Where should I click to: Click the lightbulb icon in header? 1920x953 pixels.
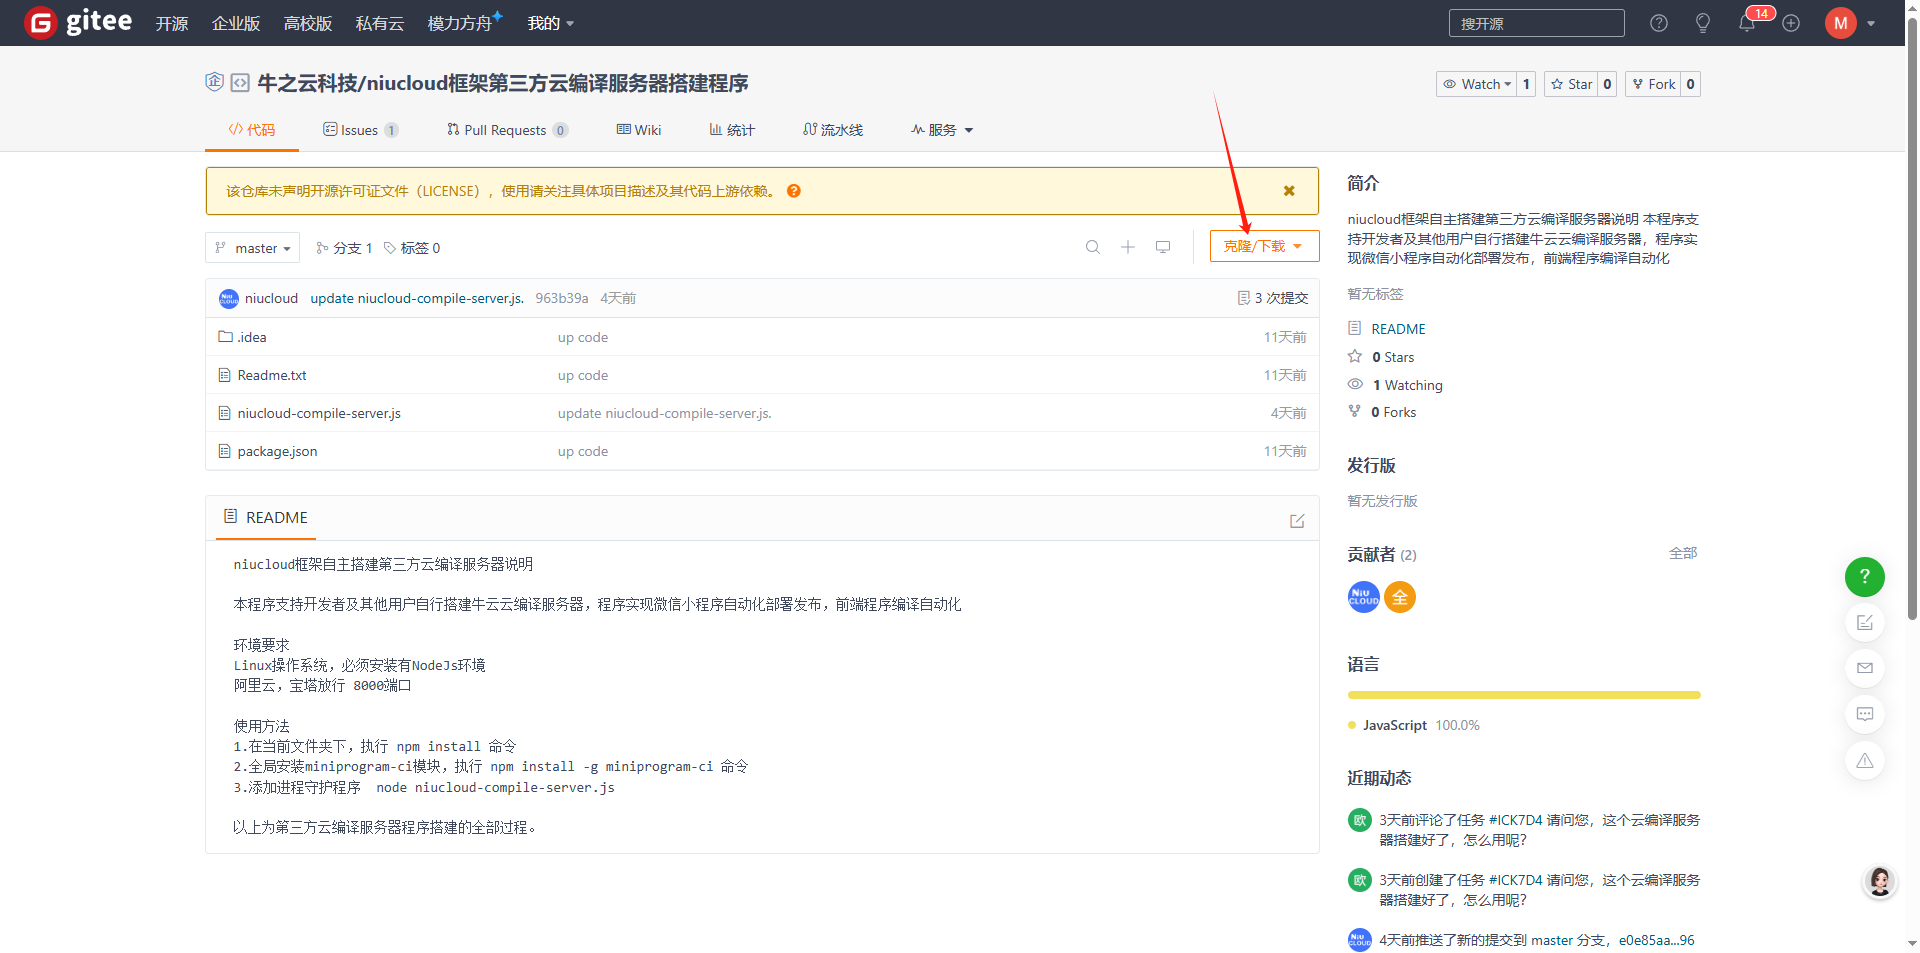[1702, 23]
